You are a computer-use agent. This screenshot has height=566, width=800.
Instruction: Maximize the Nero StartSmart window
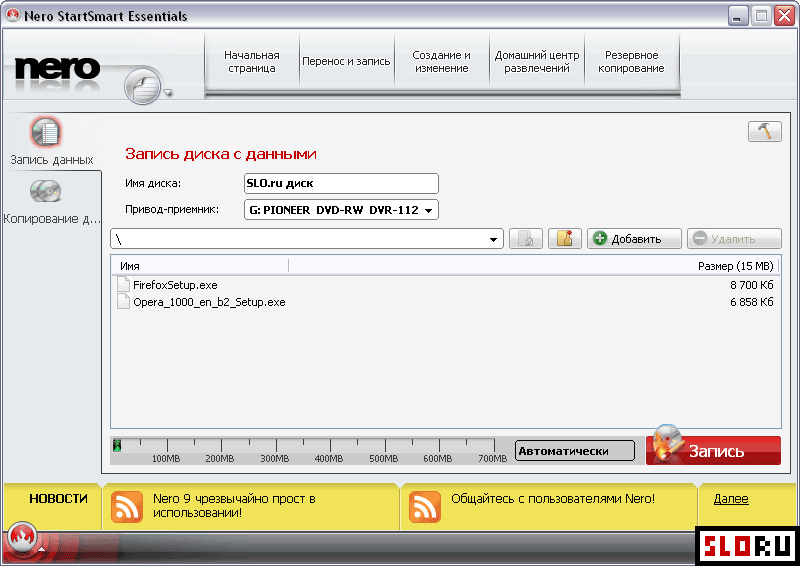tap(761, 16)
